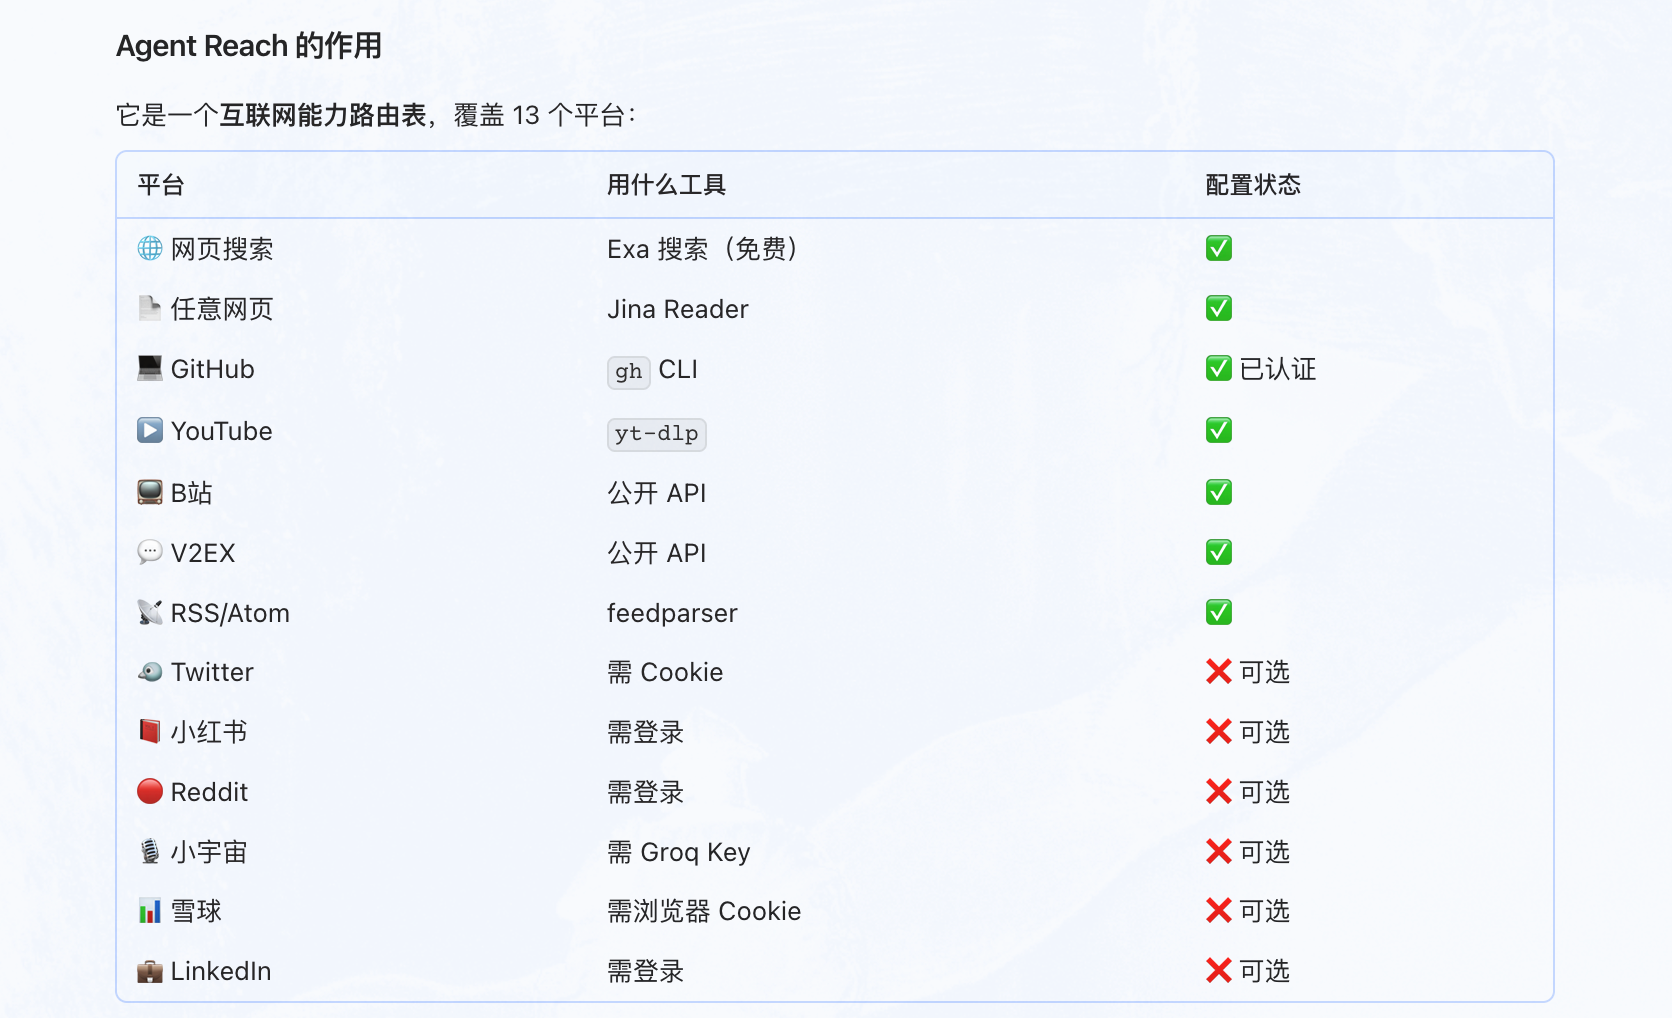Image resolution: width=1672 pixels, height=1018 pixels.
Task: Click the document page icon beside 任意网页
Action: [x=150, y=308]
